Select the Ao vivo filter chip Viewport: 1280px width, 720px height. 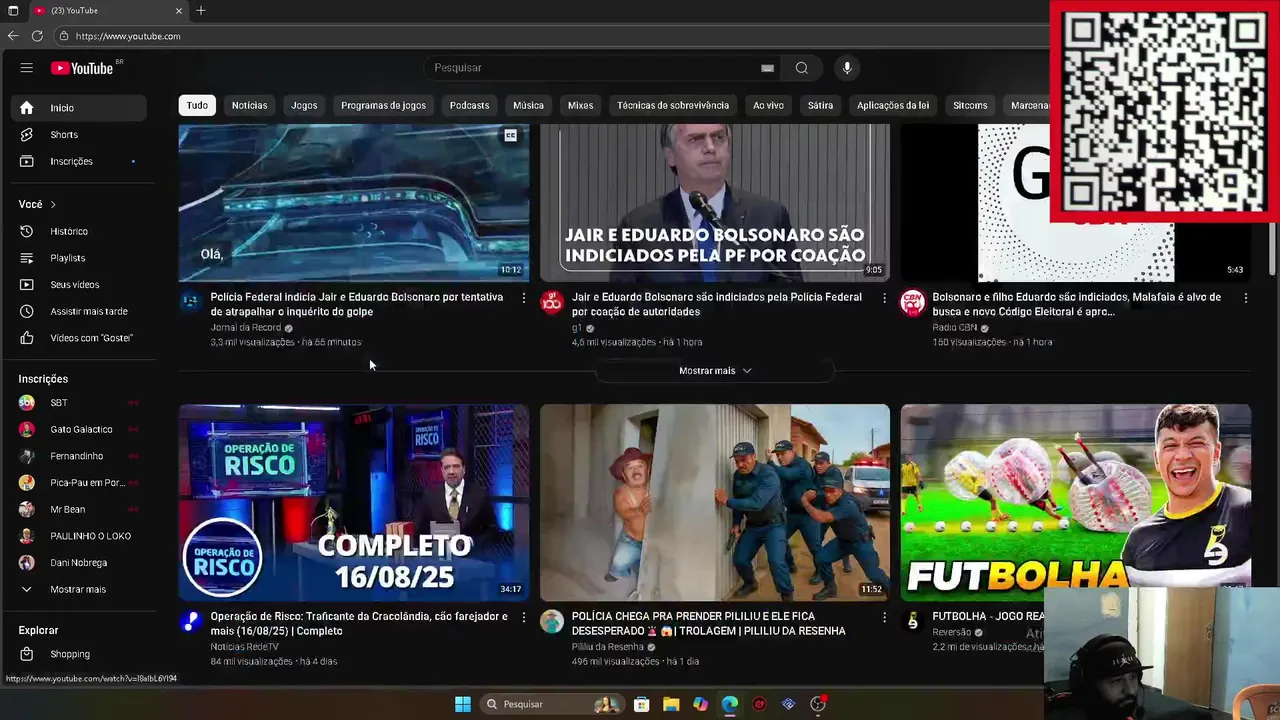click(x=768, y=105)
